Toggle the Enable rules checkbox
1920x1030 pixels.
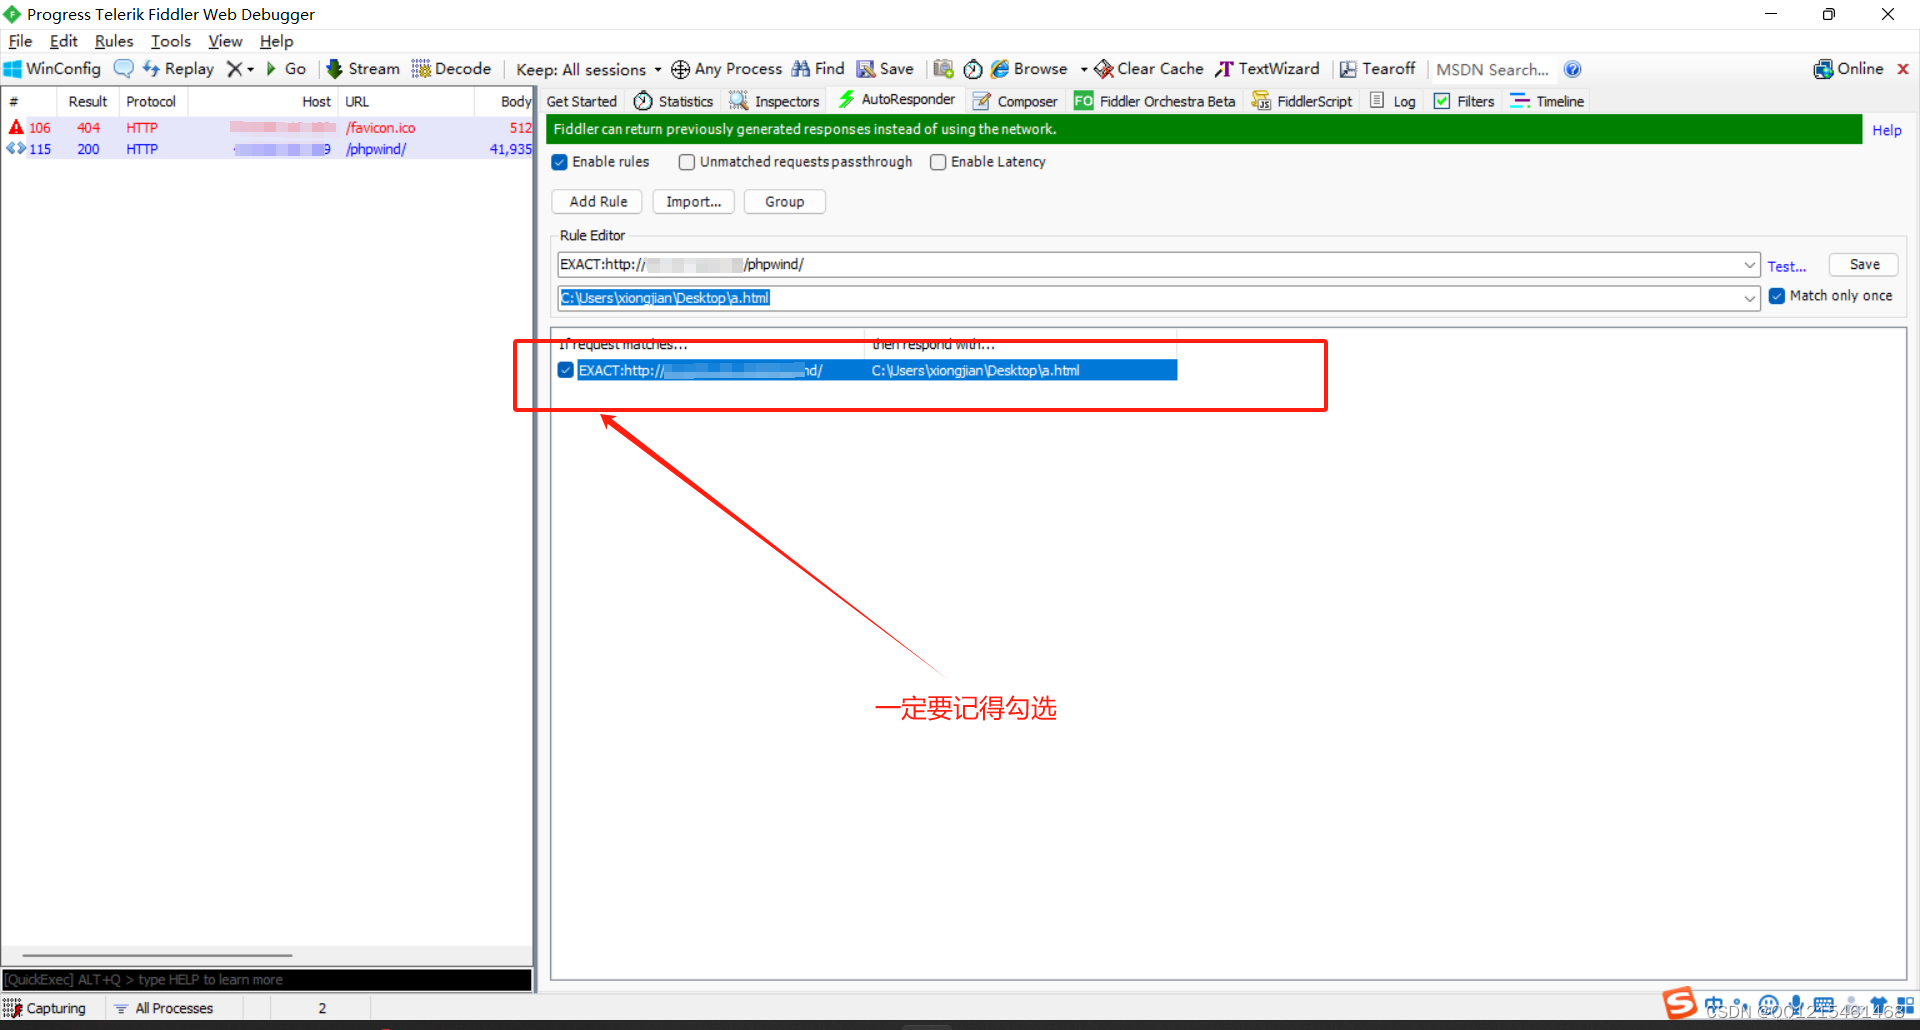(560, 162)
